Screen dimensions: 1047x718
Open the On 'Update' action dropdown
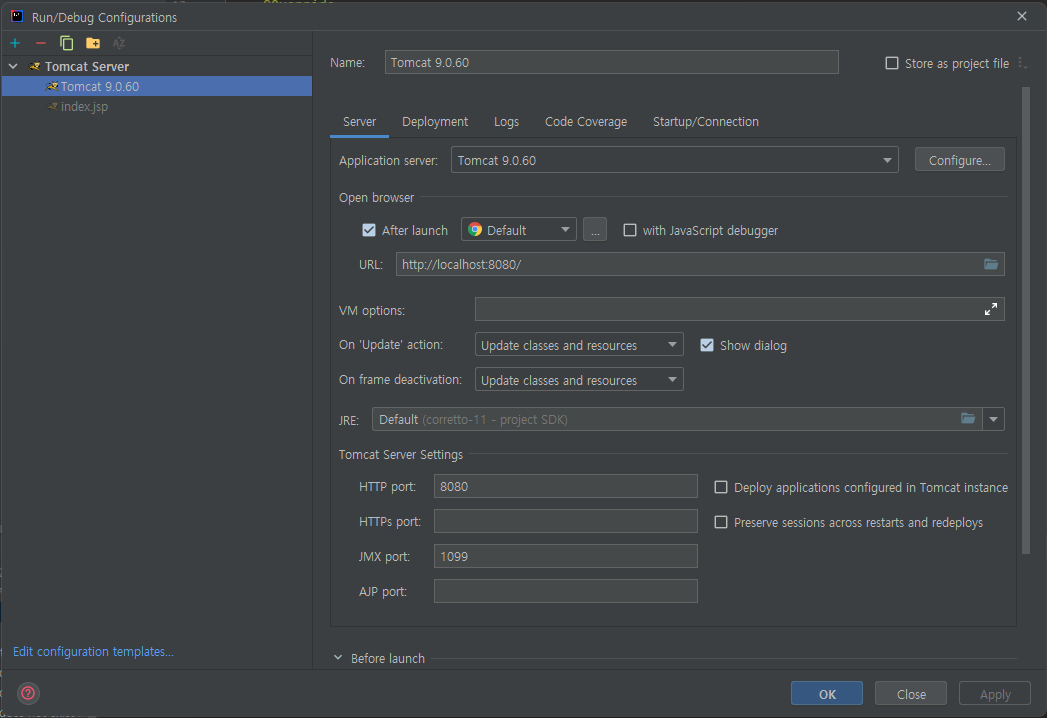[x=579, y=345]
